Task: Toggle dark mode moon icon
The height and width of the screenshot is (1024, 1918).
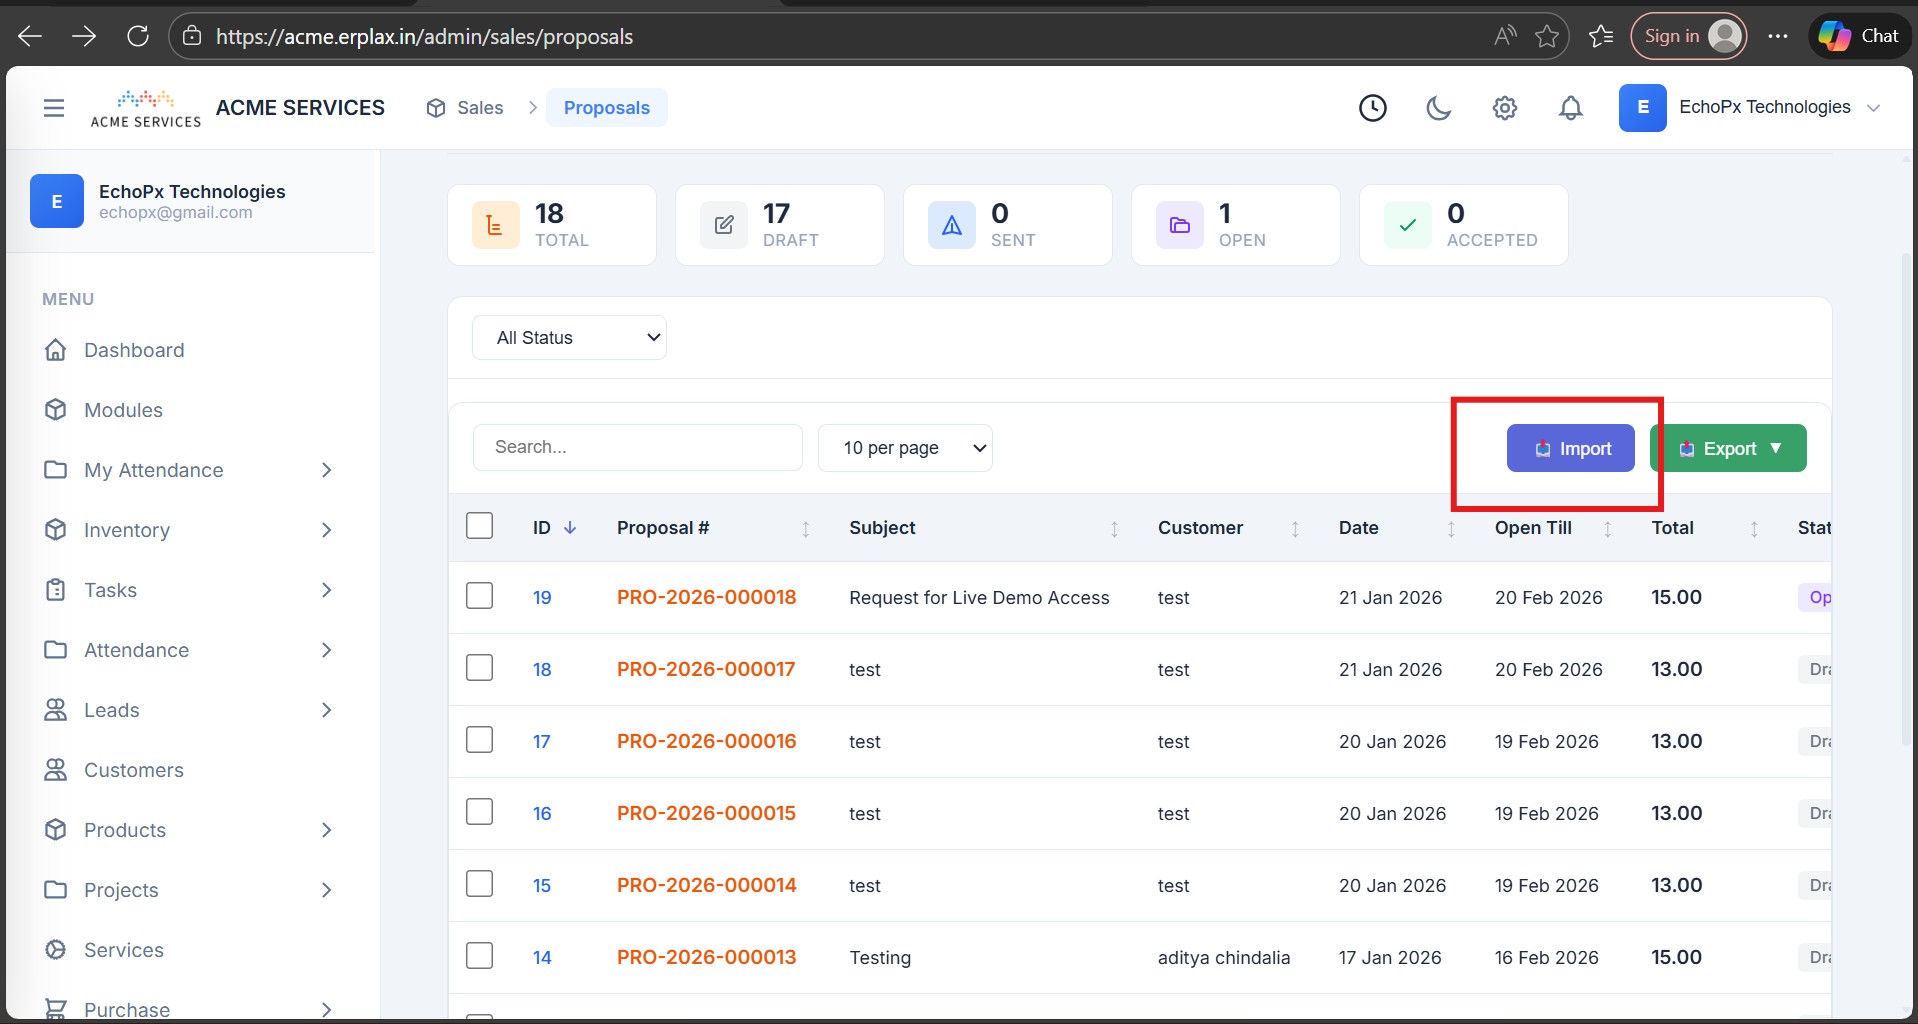Action: 1438,108
